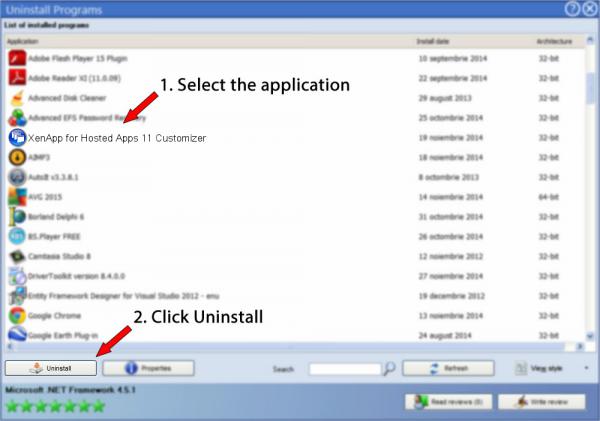Select the Advanced Disk Cleaner row text
This screenshot has width=600, height=421.
pyautogui.click(x=67, y=98)
